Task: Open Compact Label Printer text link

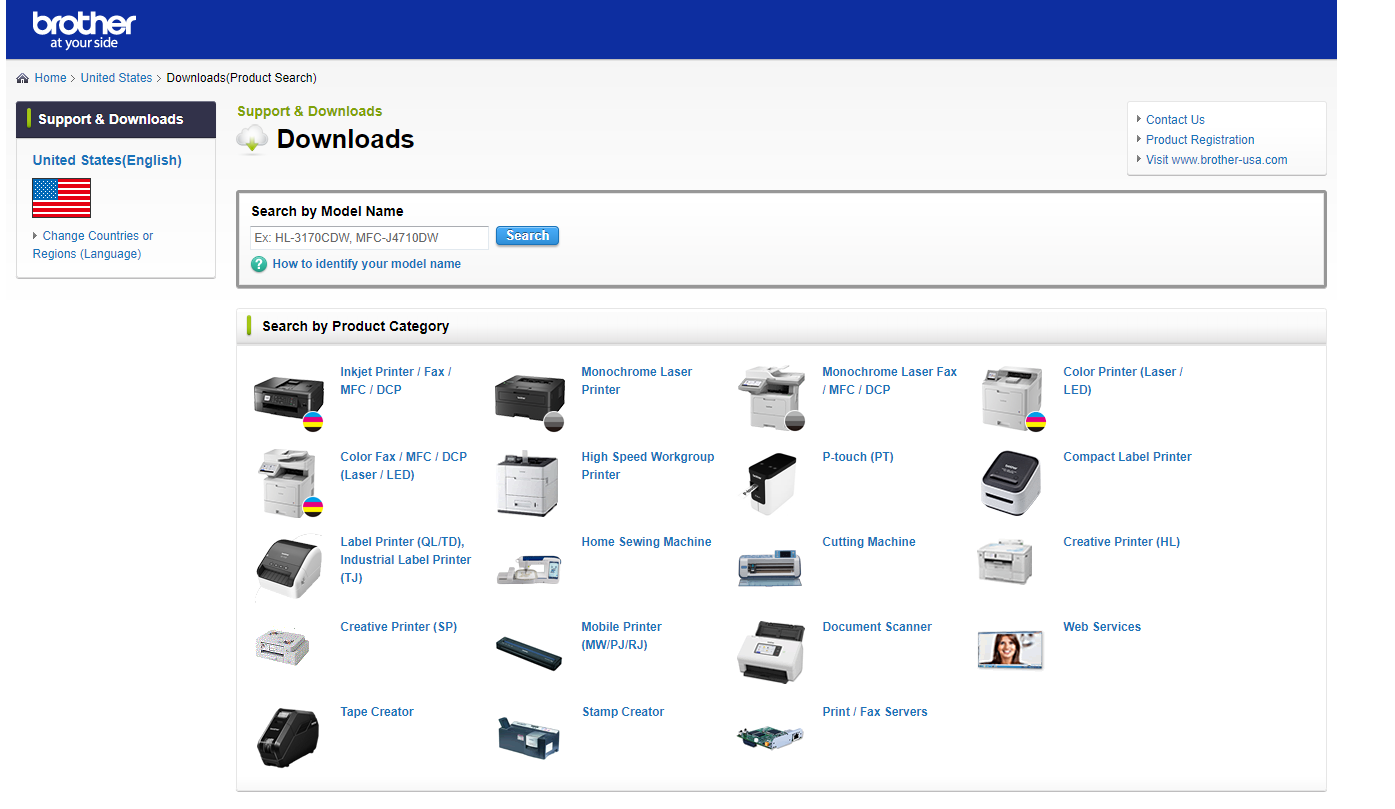Action: (x=1128, y=457)
